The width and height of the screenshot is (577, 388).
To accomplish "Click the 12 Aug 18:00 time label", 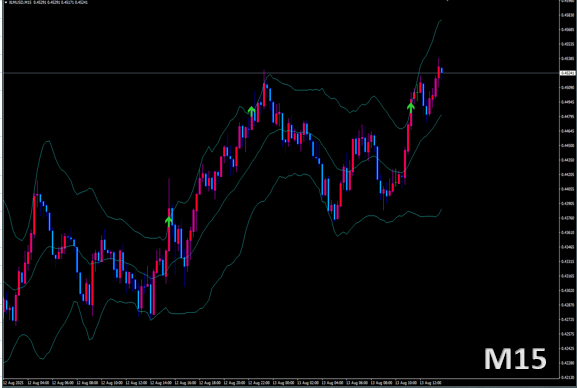I will tap(210, 383).
